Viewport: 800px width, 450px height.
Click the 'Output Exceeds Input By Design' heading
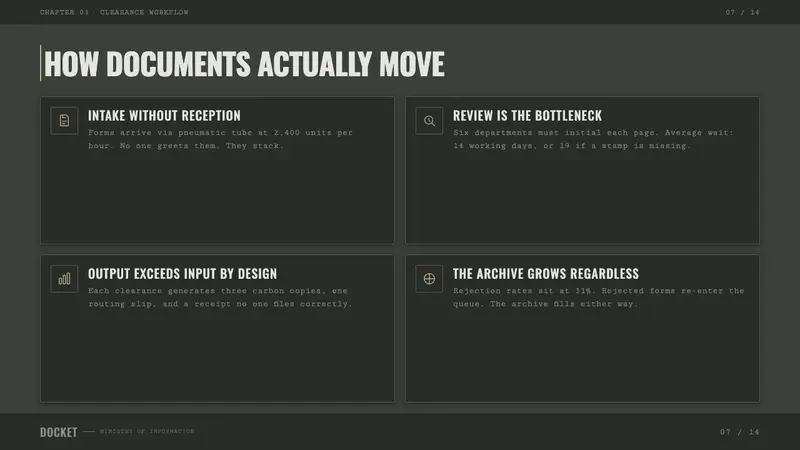[x=183, y=274]
